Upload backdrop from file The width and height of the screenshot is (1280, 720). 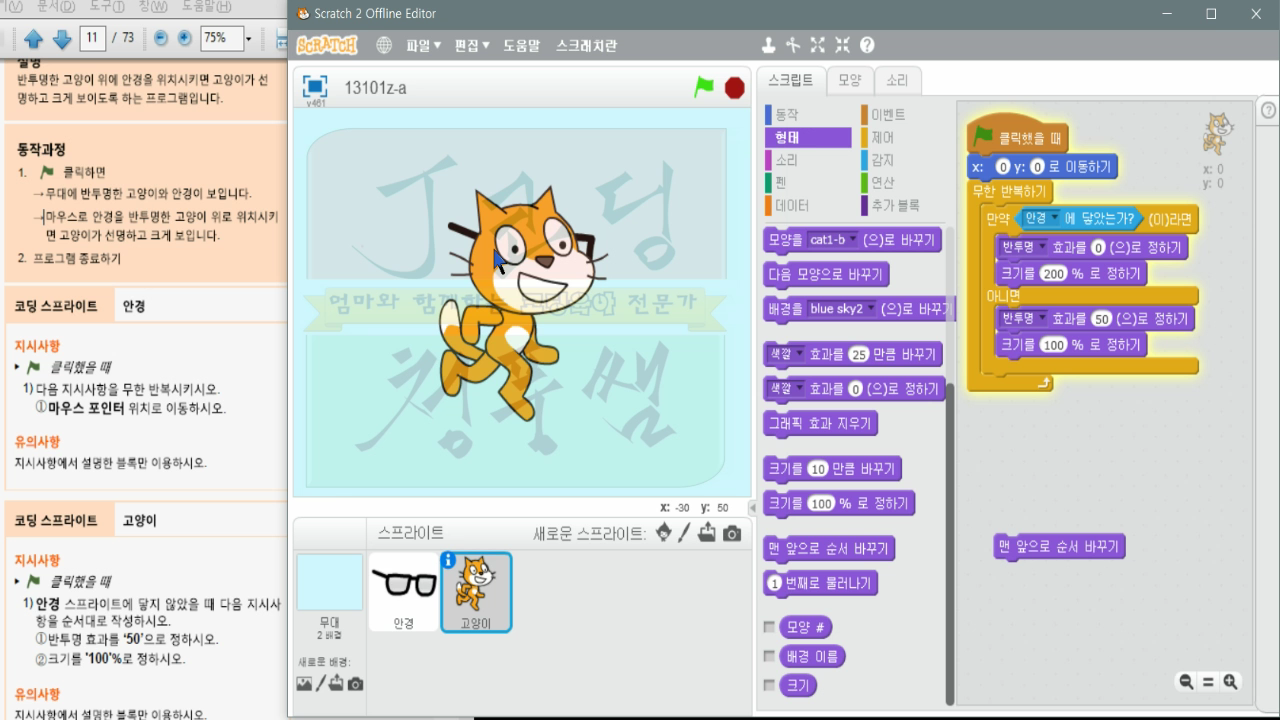pos(336,684)
